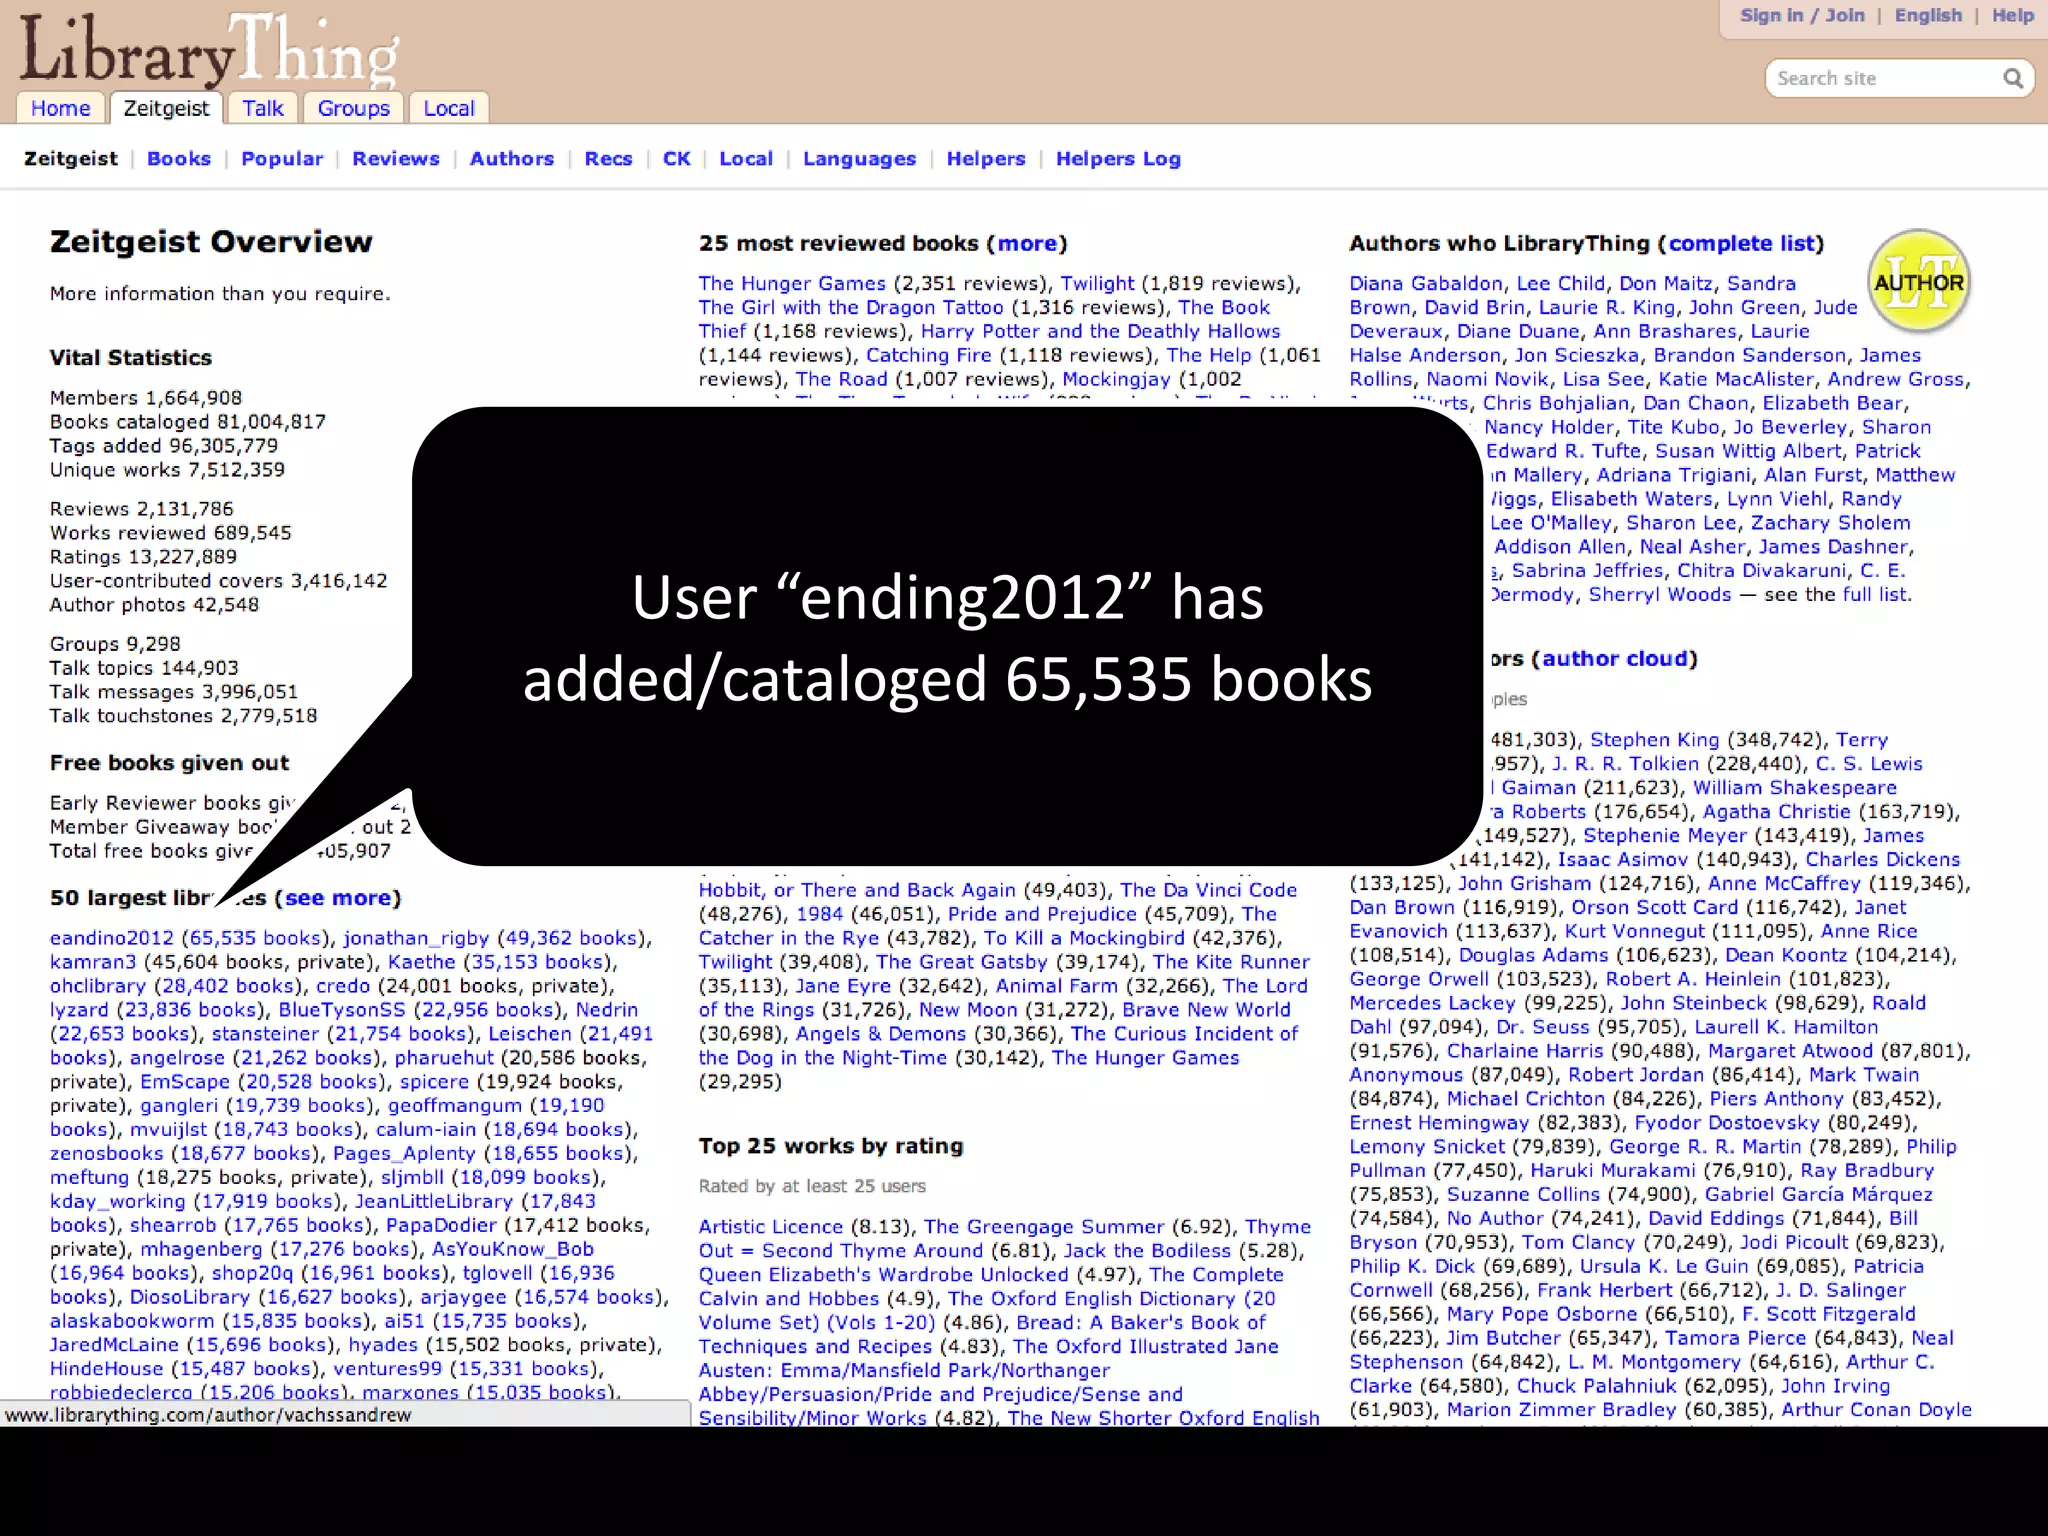
Task: Click the LibraryThing logo
Action: click(x=208, y=50)
